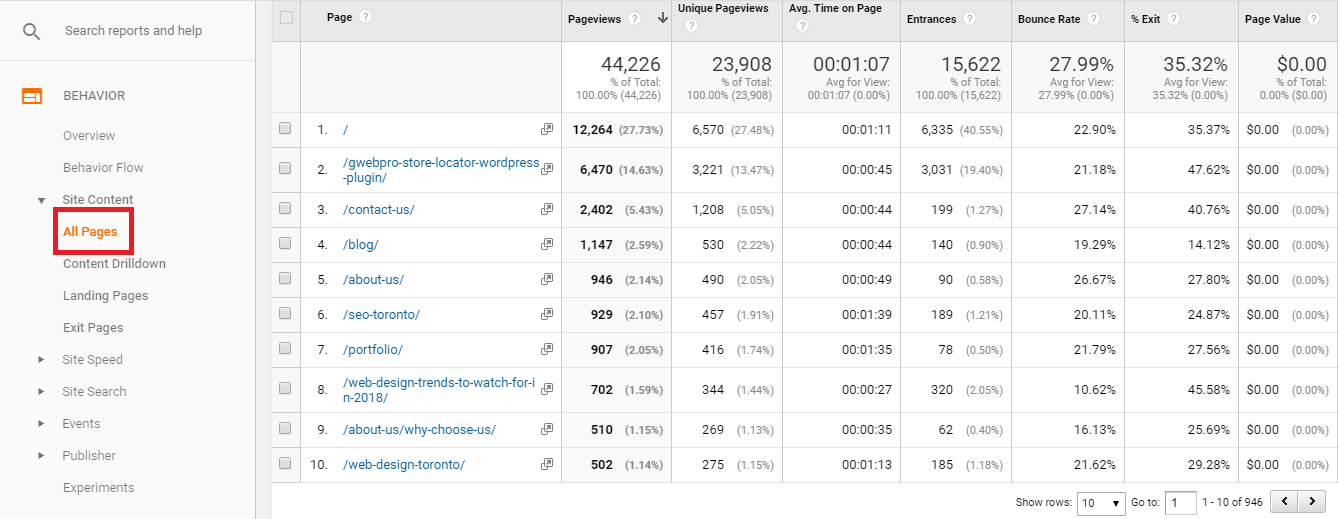The width and height of the screenshot is (1338, 519).
Task: Open Landing Pages report
Action: pyautogui.click(x=105, y=296)
